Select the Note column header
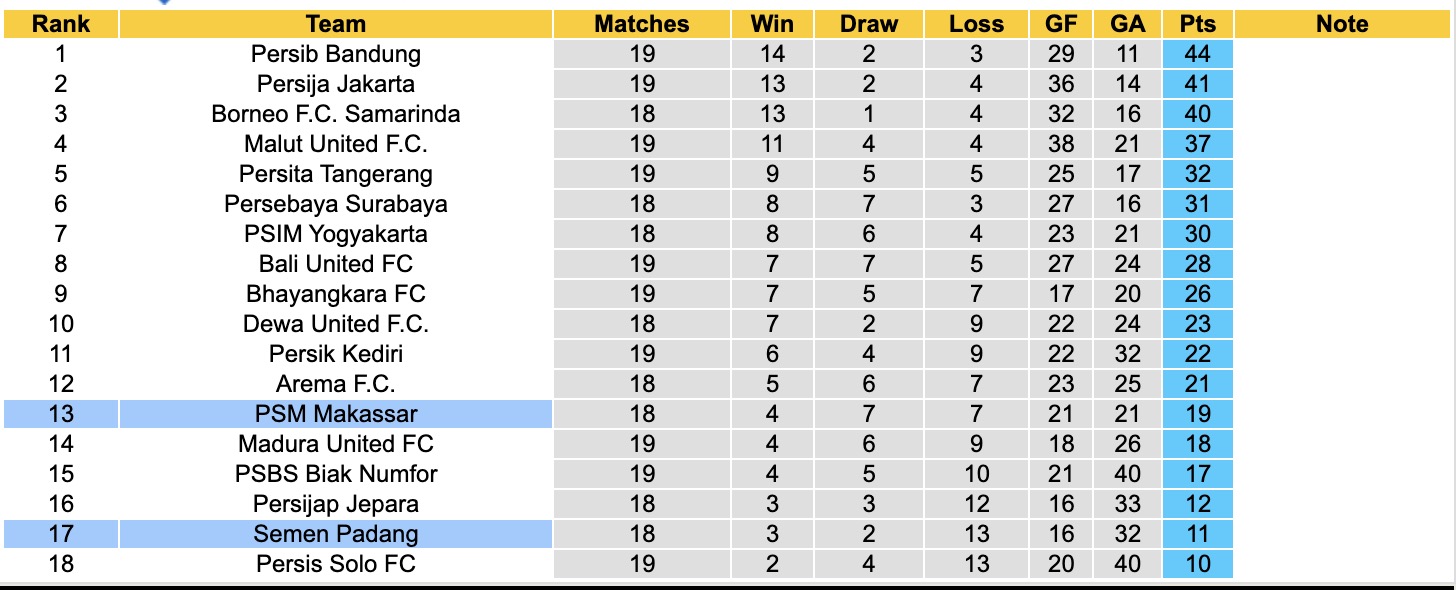The width and height of the screenshot is (1456, 590). (1342, 24)
